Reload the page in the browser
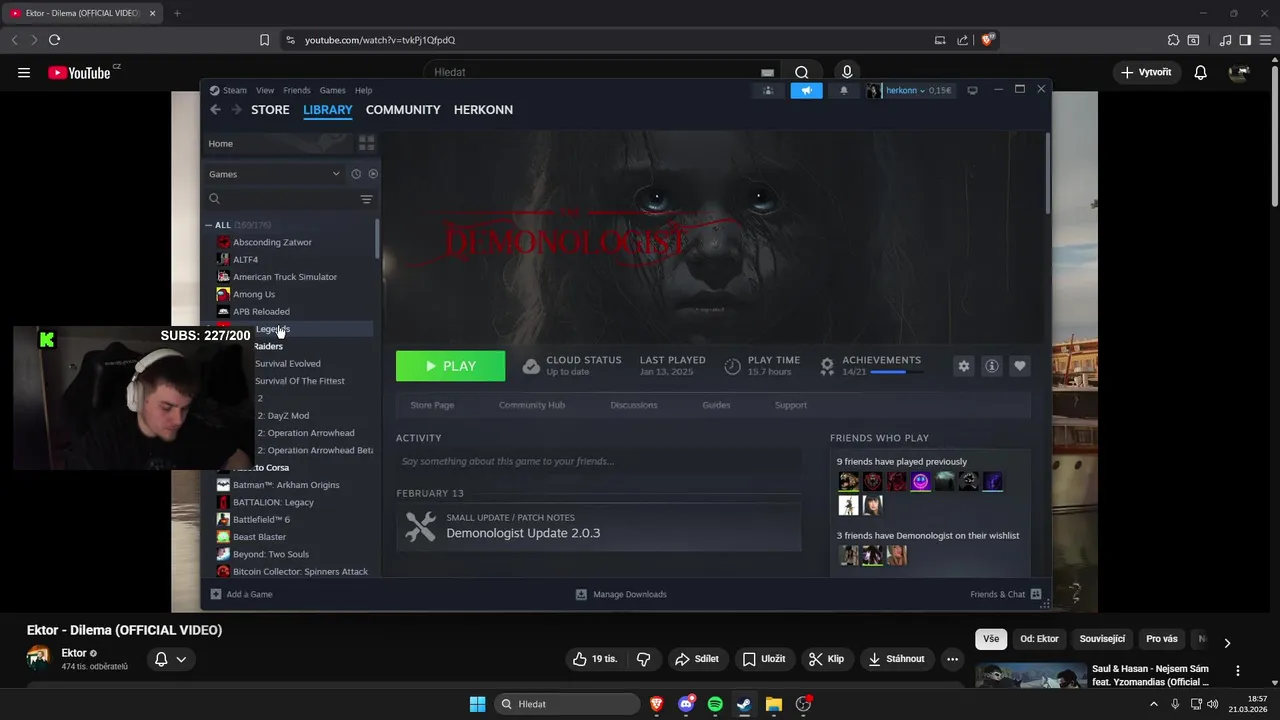The height and width of the screenshot is (720, 1280). coord(54,40)
